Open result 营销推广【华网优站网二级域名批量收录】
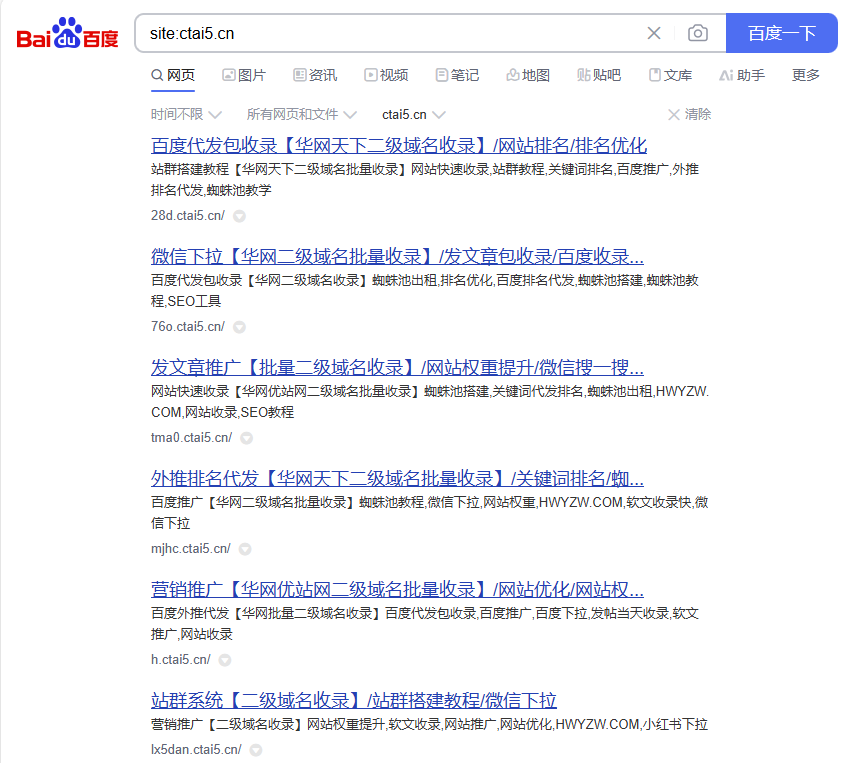The image size is (846, 763). pos(397,590)
